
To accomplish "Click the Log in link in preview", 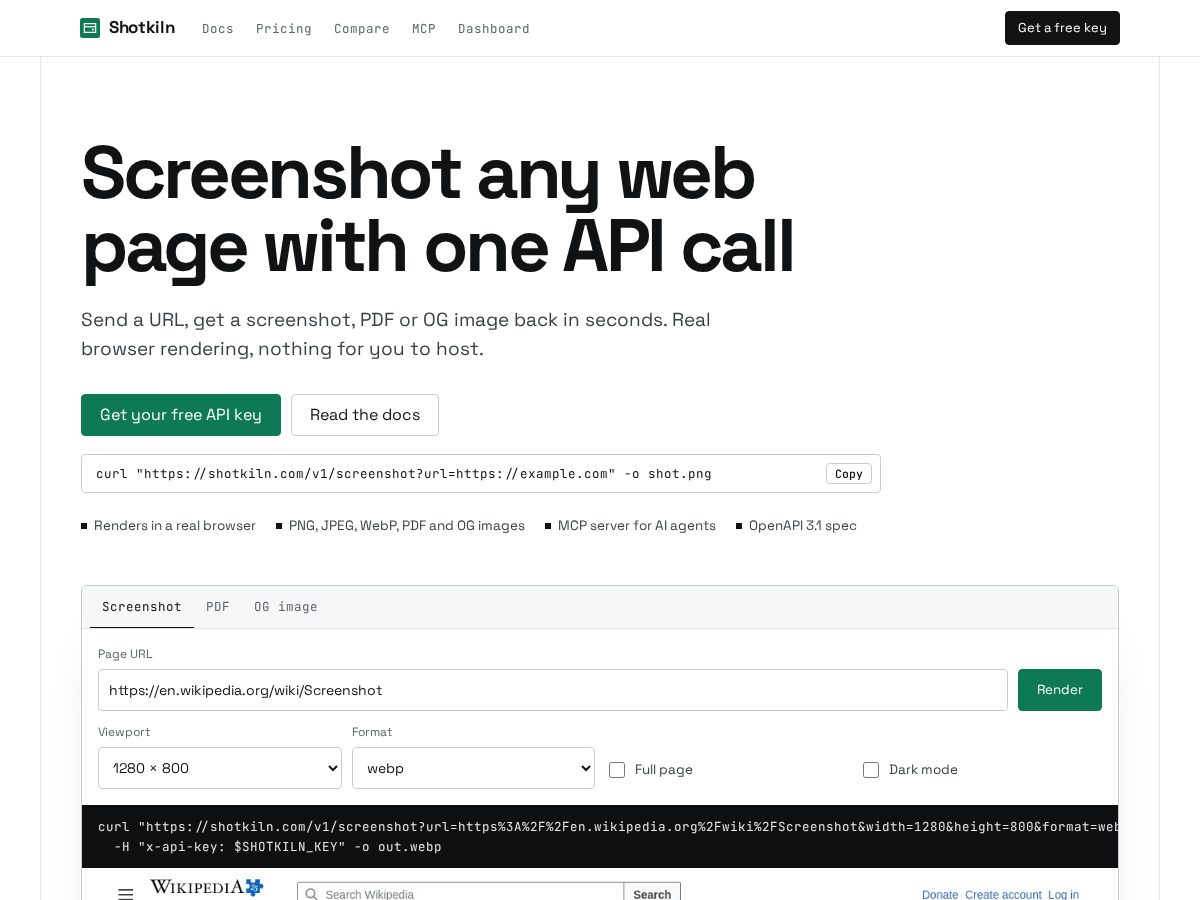I will 1063,894.
